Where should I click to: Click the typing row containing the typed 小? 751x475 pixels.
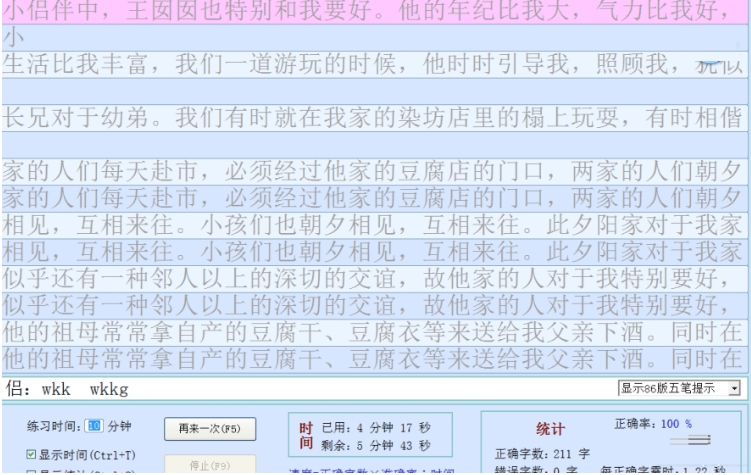[375, 37]
